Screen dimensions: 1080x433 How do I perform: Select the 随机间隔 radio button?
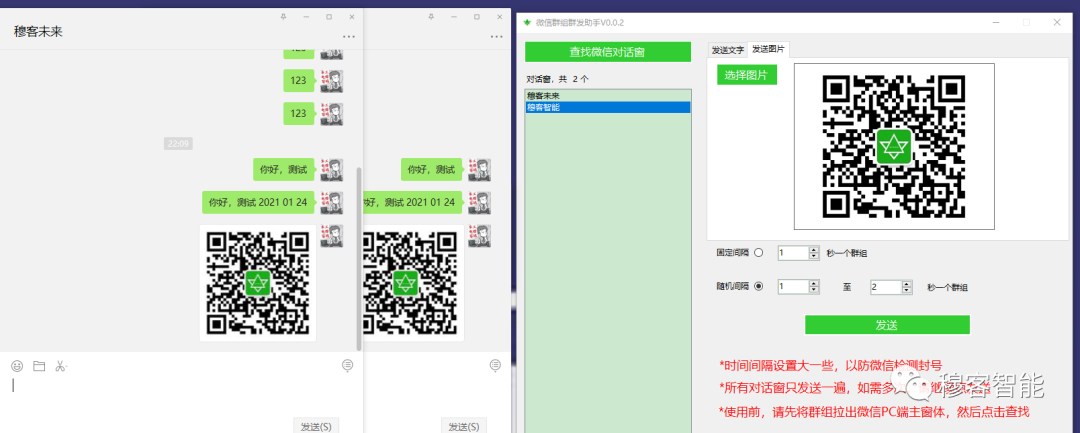point(759,286)
